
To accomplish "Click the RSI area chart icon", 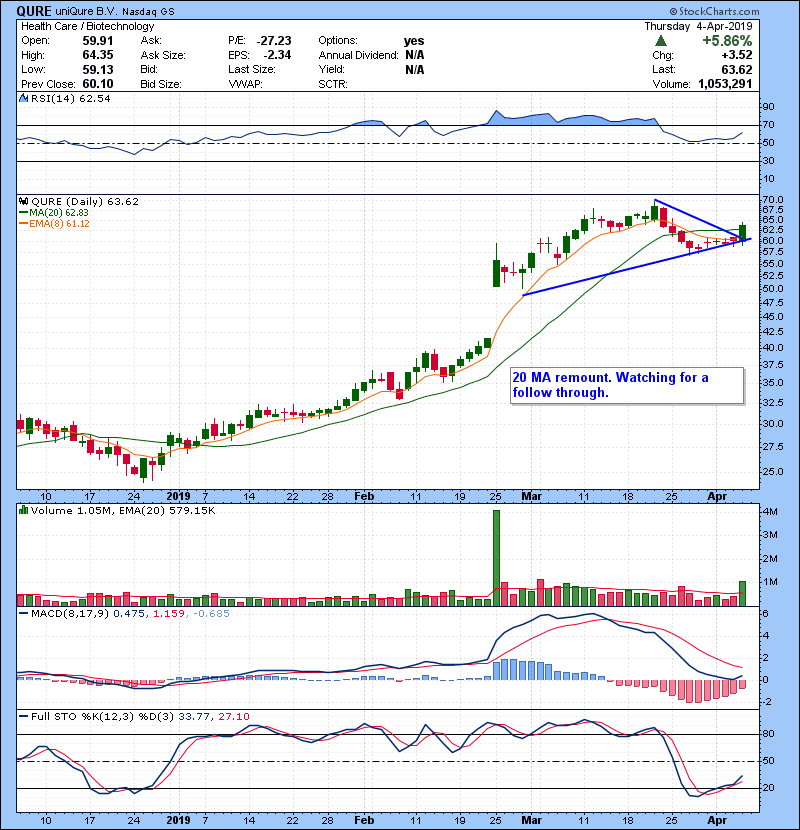I will (23, 98).
